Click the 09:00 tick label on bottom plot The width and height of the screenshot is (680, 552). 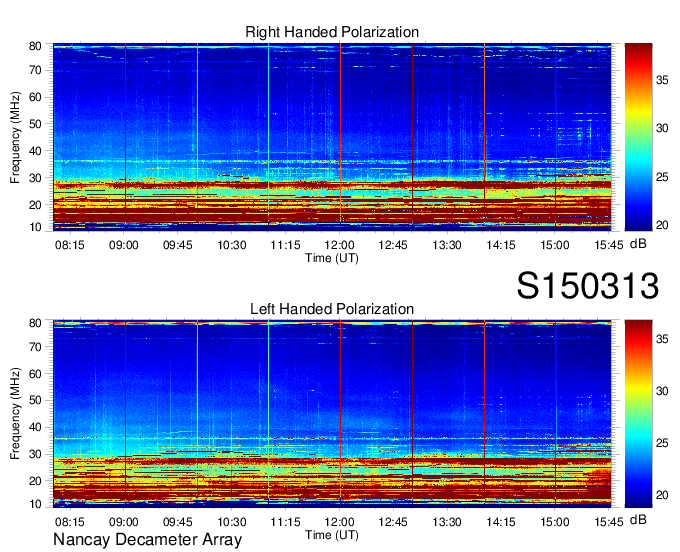click(124, 522)
